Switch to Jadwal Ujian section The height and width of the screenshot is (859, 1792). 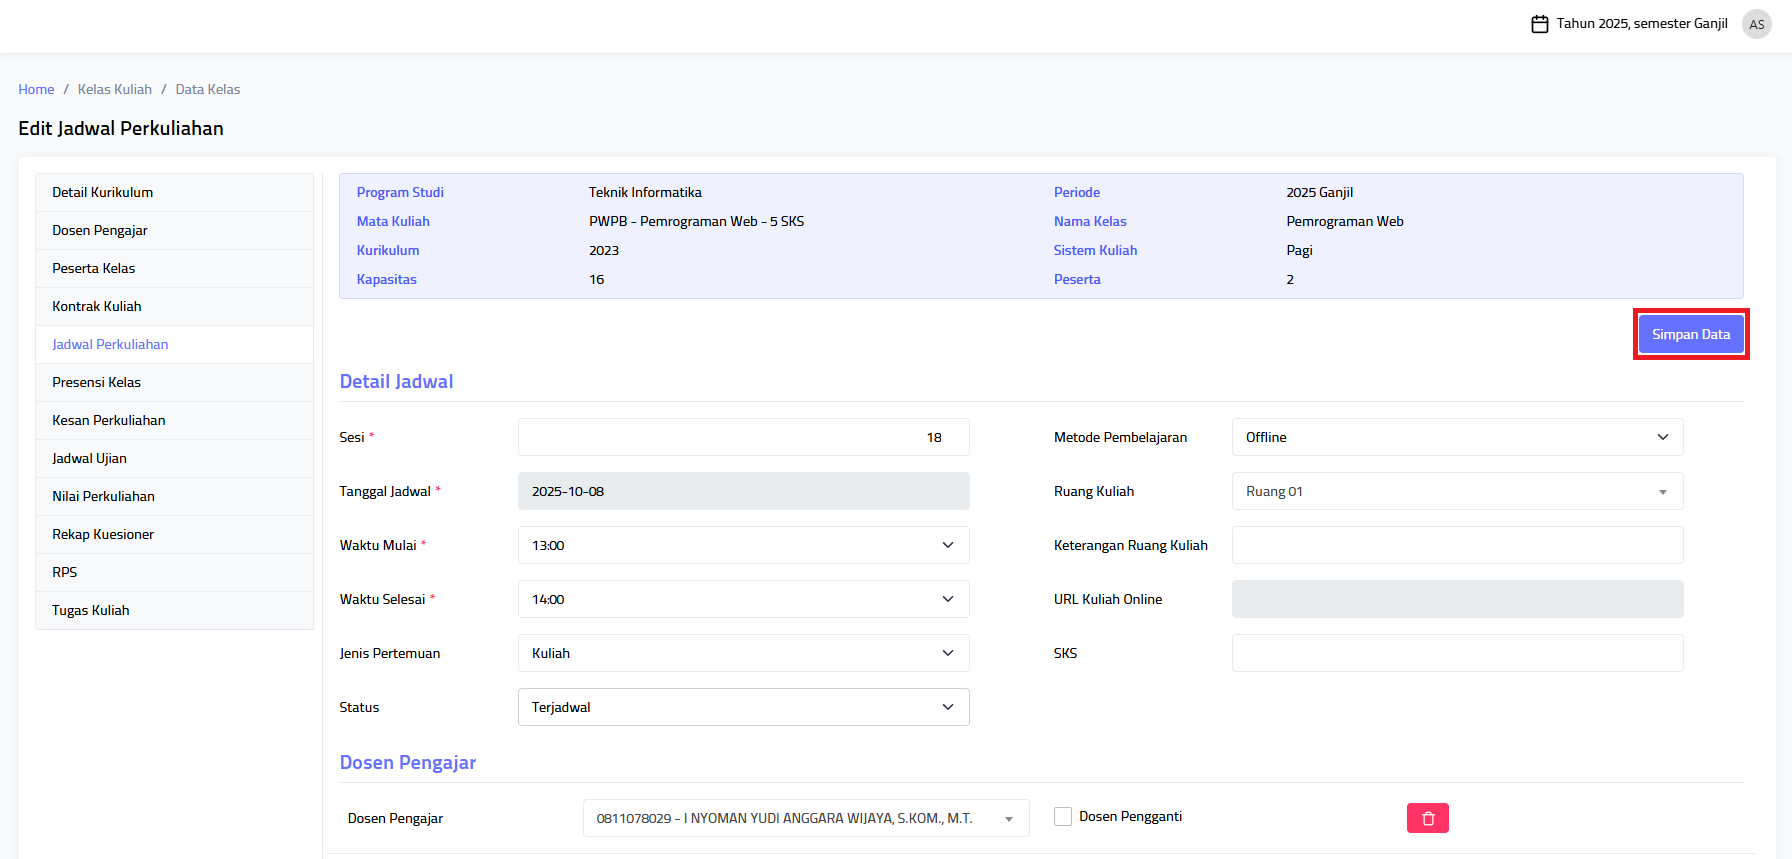tap(90, 458)
